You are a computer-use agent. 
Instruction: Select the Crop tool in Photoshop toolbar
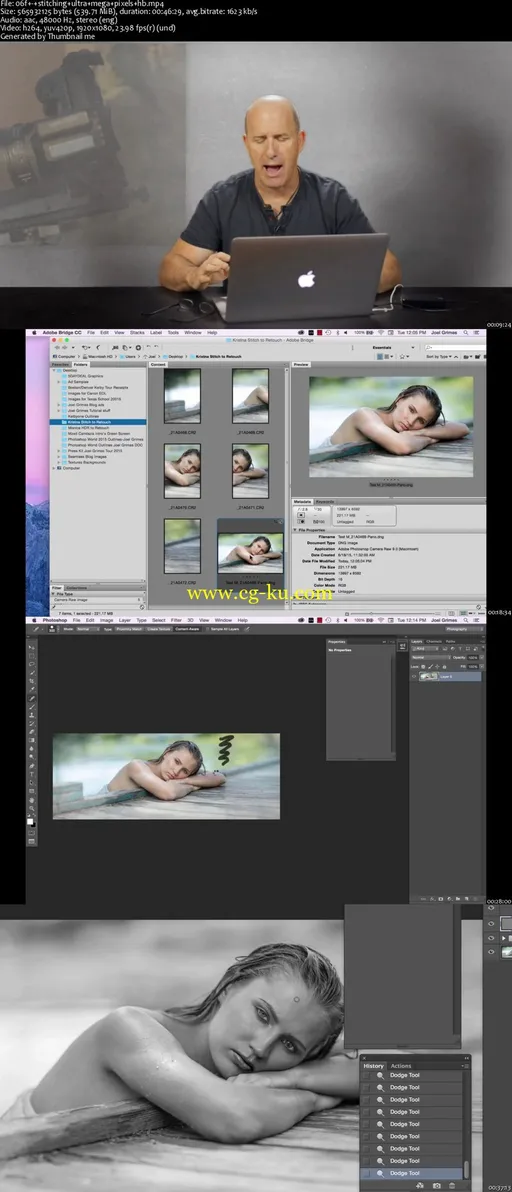(33, 680)
